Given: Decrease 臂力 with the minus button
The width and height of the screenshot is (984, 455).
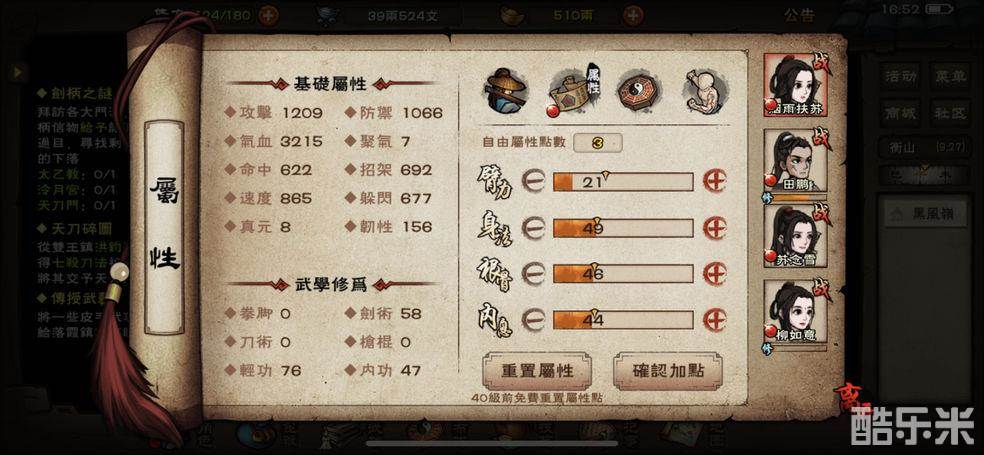Looking at the screenshot, I should click(x=533, y=181).
